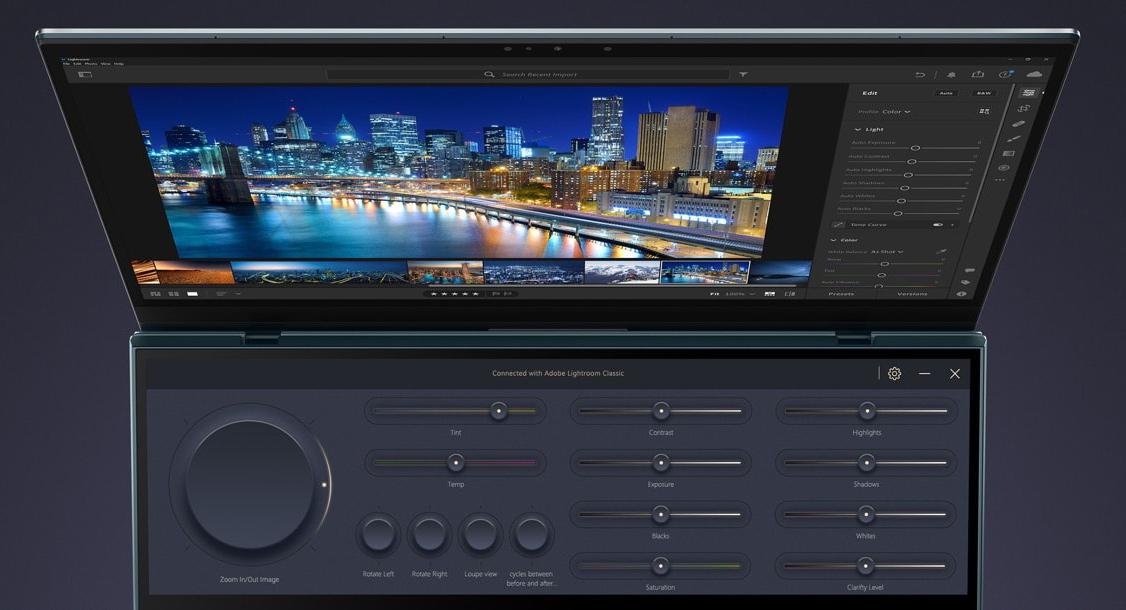Viewport: 1126px width, 610px height.
Task: Collapse the Light section
Action: coord(858,129)
